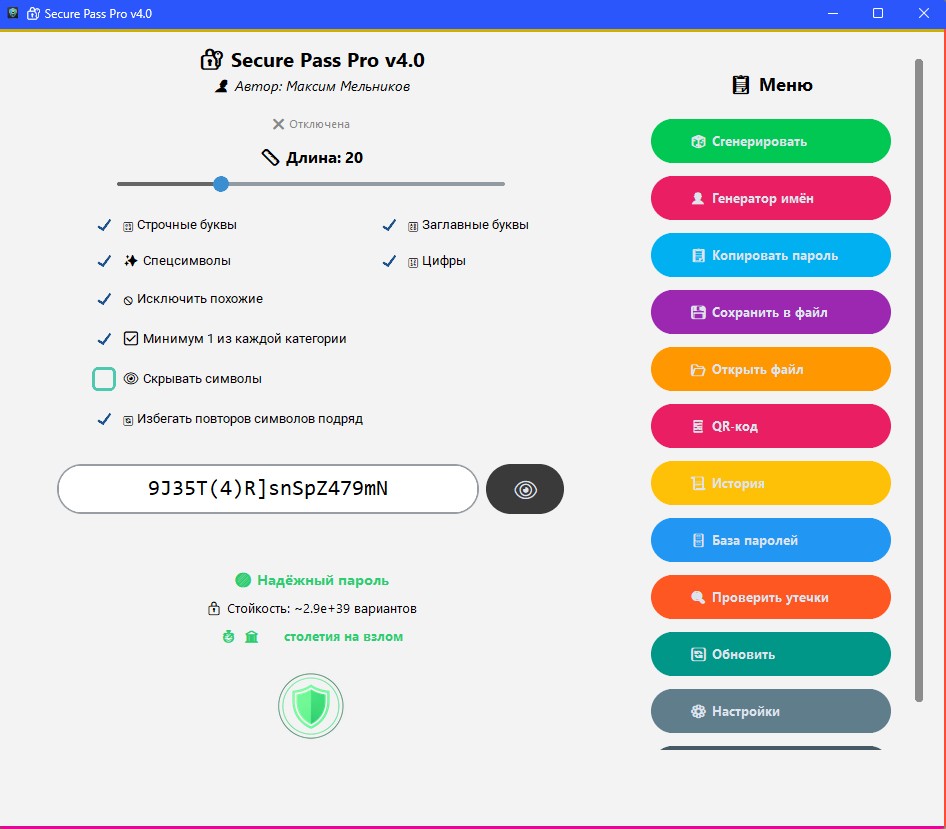Viewport: 946px width, 829px height.
Task: Disable Исключить похожие checkbox
Action: pos(104,299)
